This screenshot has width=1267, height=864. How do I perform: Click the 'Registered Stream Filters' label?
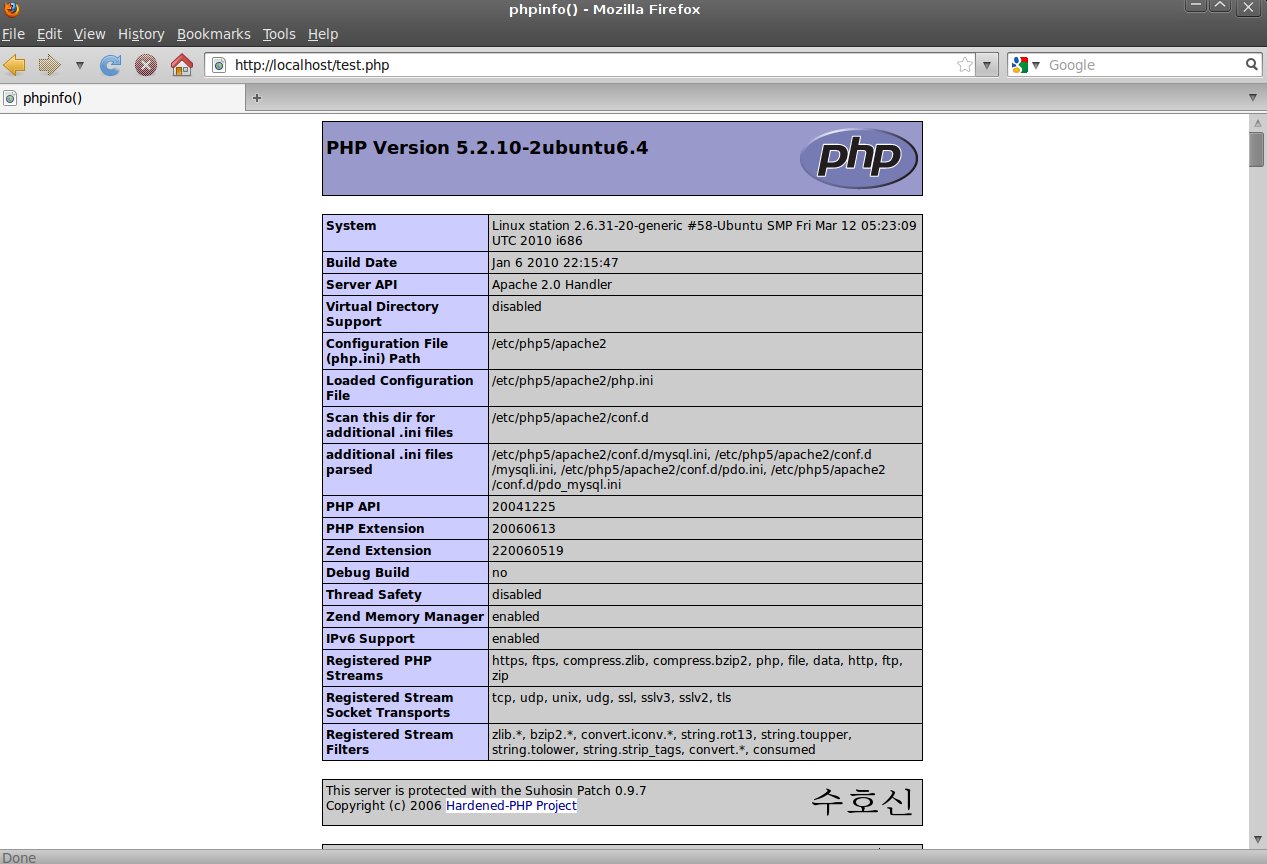click(390, 742)
